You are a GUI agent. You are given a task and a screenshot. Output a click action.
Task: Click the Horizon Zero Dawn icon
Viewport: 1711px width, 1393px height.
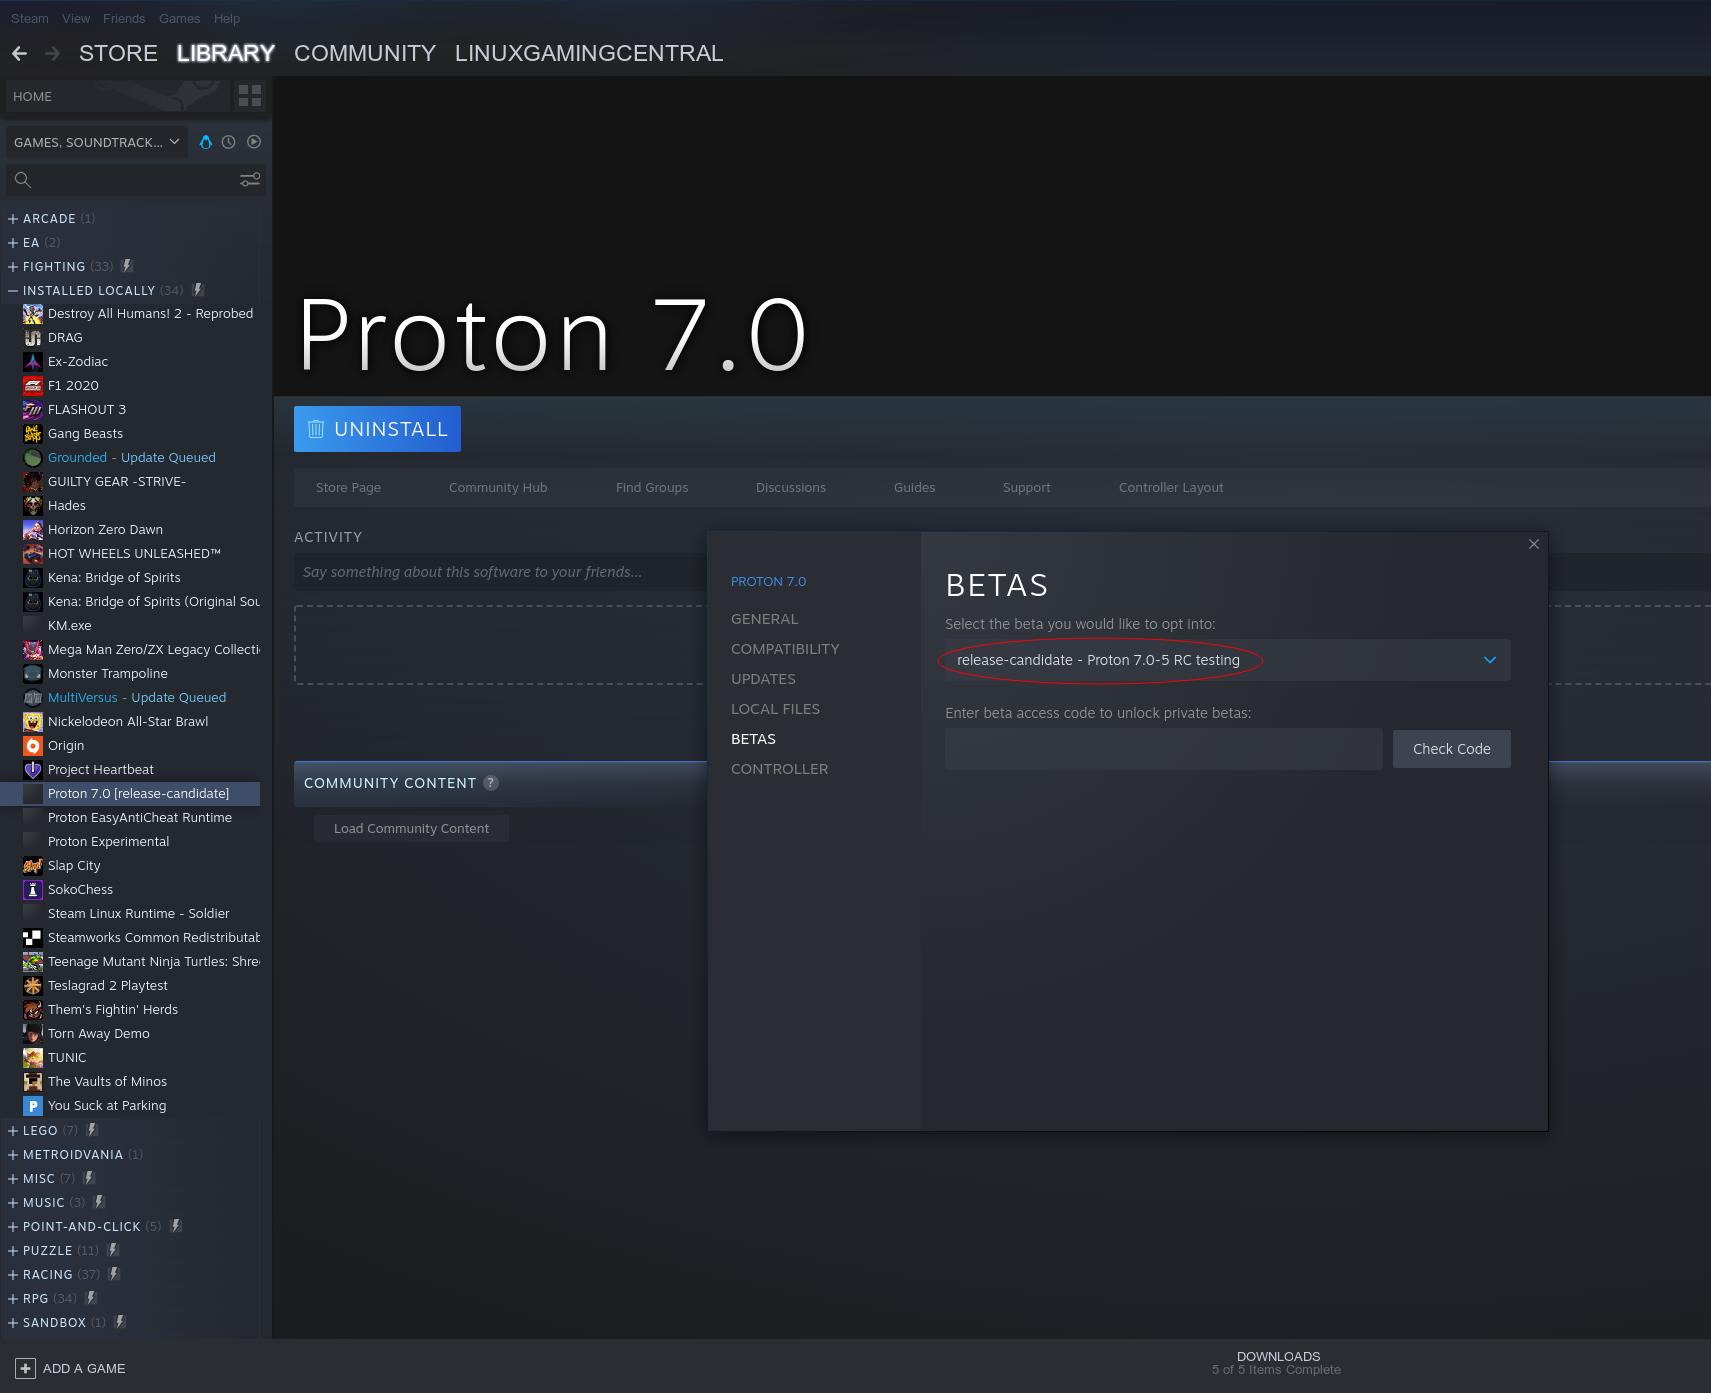click(x=33, y=529)
